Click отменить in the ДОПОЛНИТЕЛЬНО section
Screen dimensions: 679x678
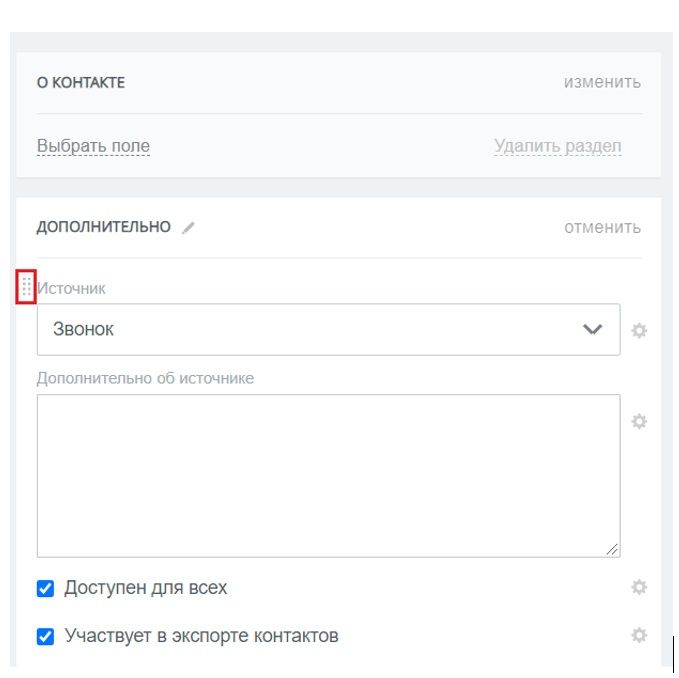click(x=601, y=227)
